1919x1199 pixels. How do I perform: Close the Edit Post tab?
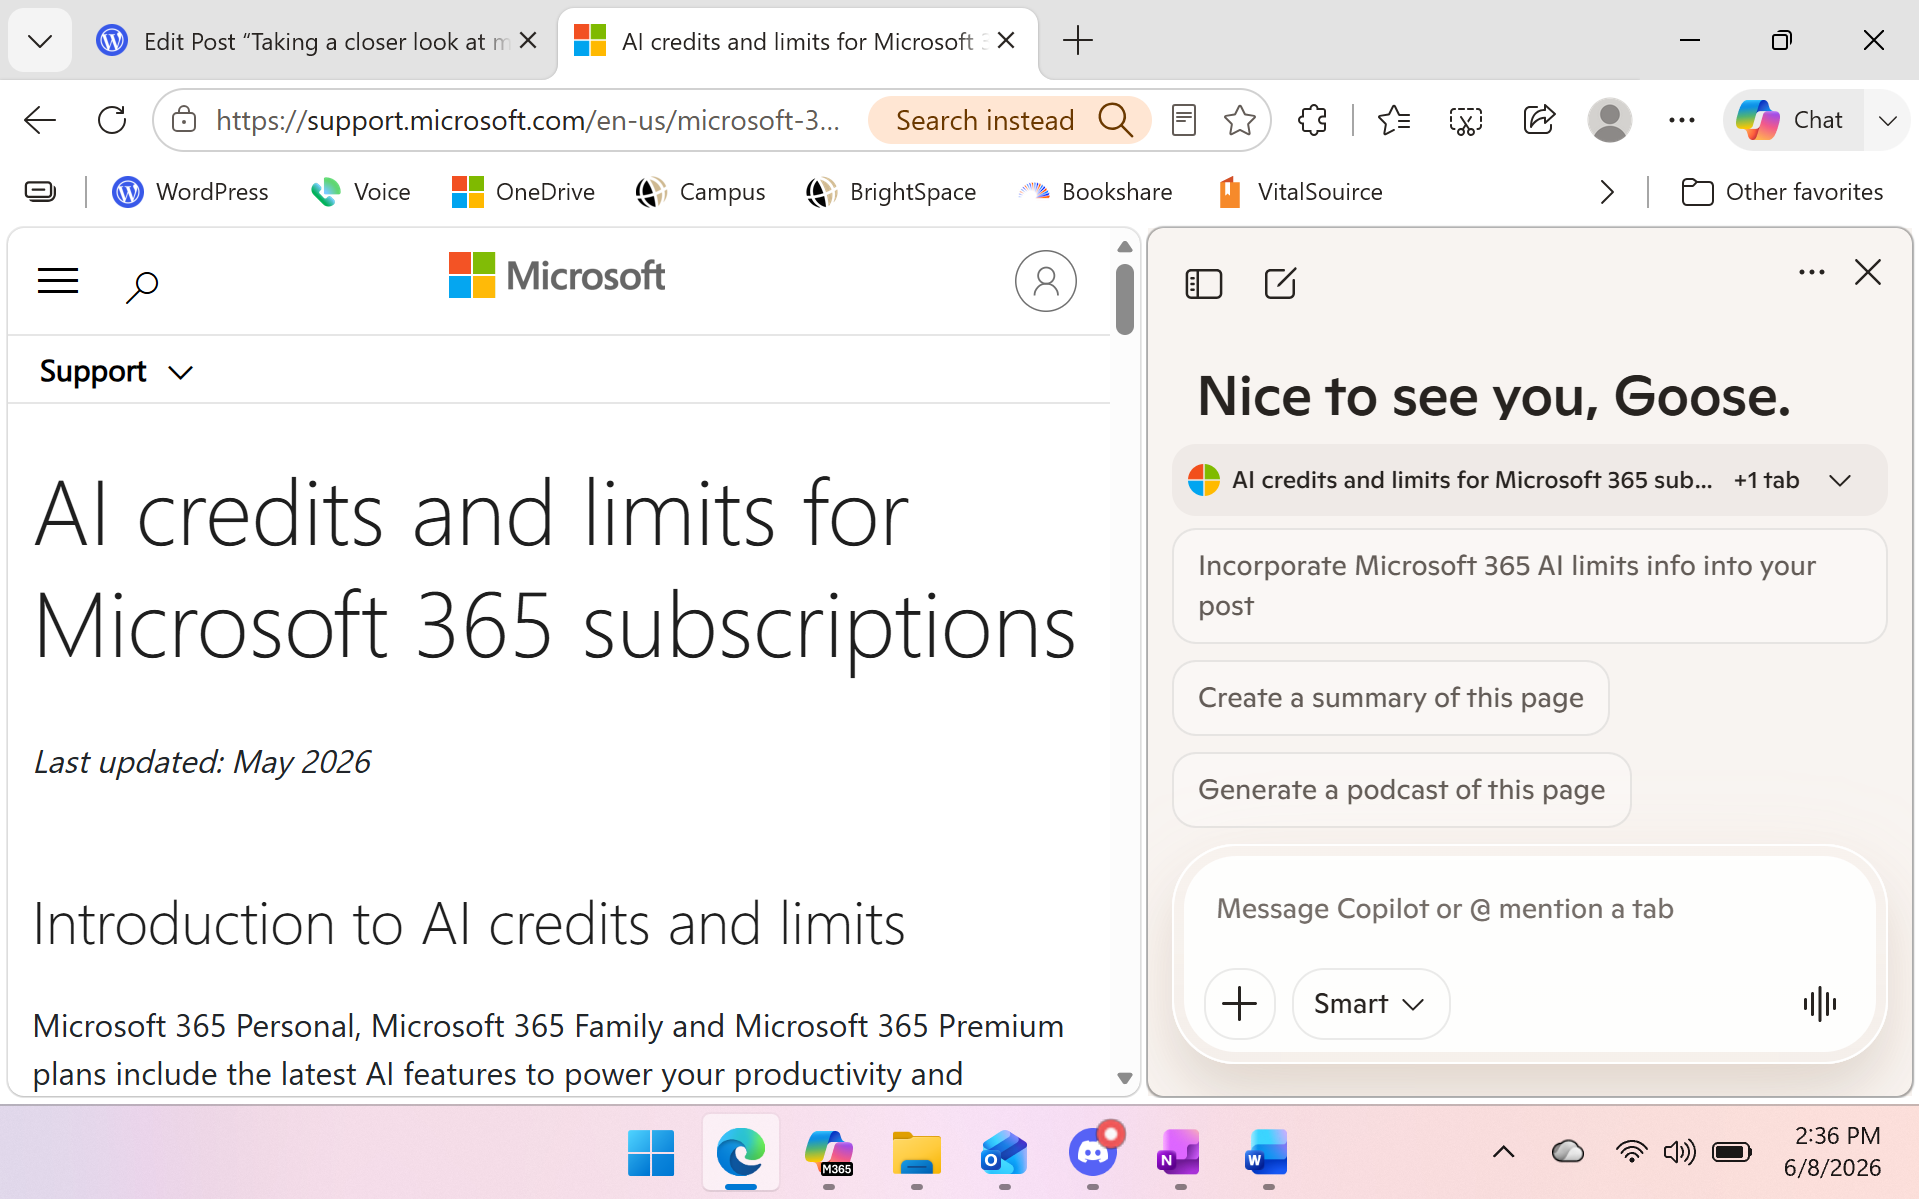529,41
